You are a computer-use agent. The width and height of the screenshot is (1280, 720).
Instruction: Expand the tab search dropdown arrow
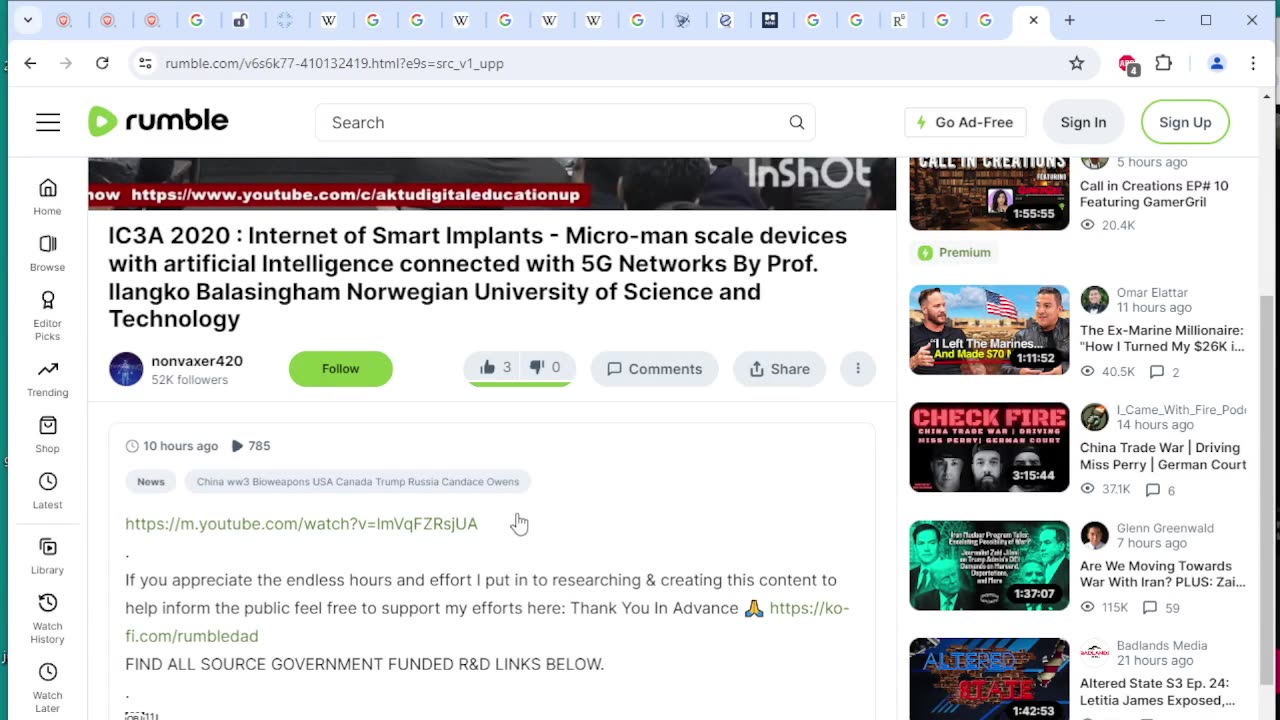pos(28,20)
